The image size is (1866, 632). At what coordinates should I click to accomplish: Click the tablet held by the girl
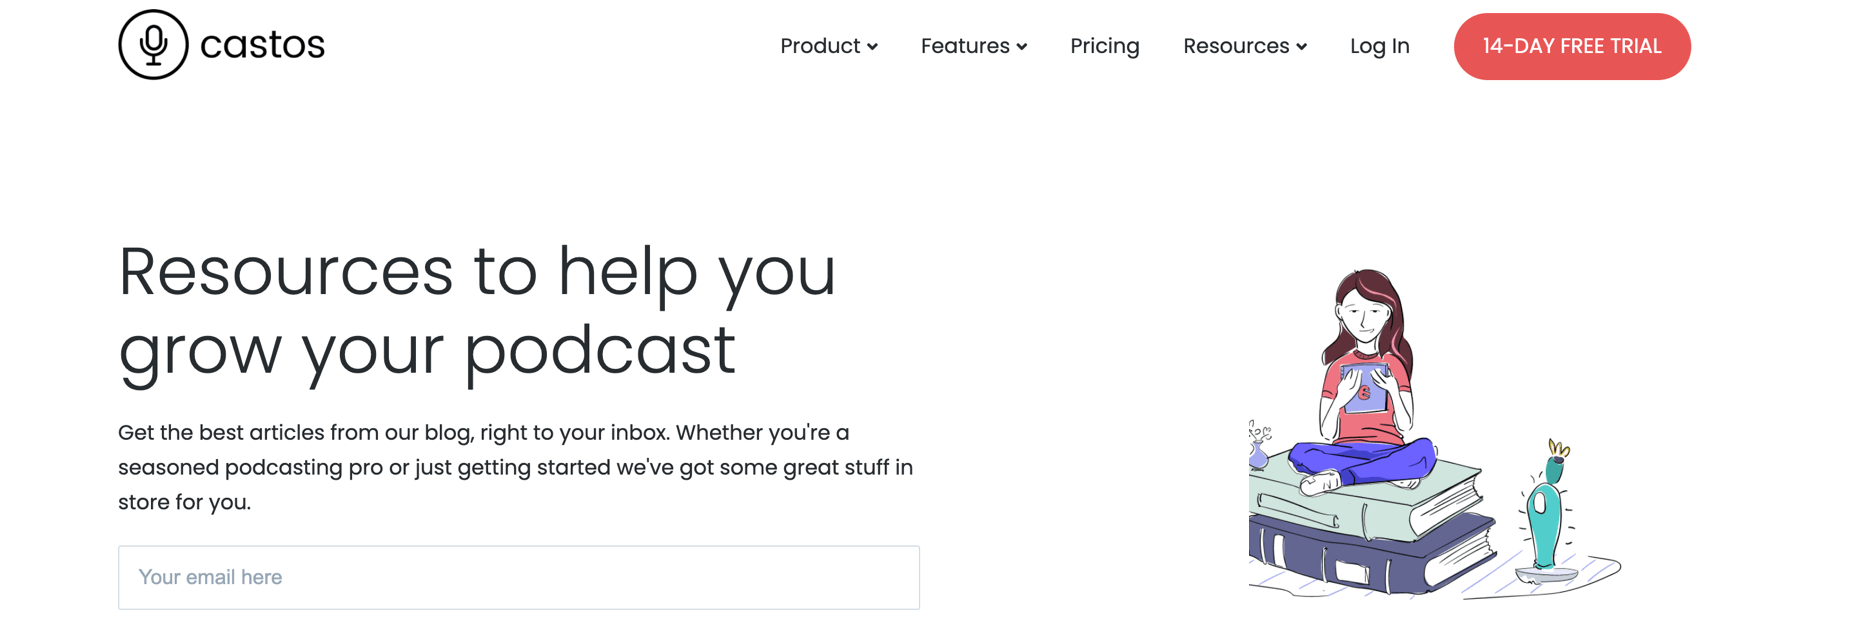[1365, 388]
